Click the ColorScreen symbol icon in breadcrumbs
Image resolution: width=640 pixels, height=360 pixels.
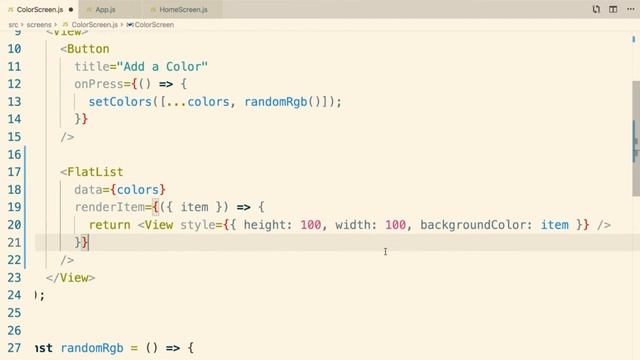[130, 25]
